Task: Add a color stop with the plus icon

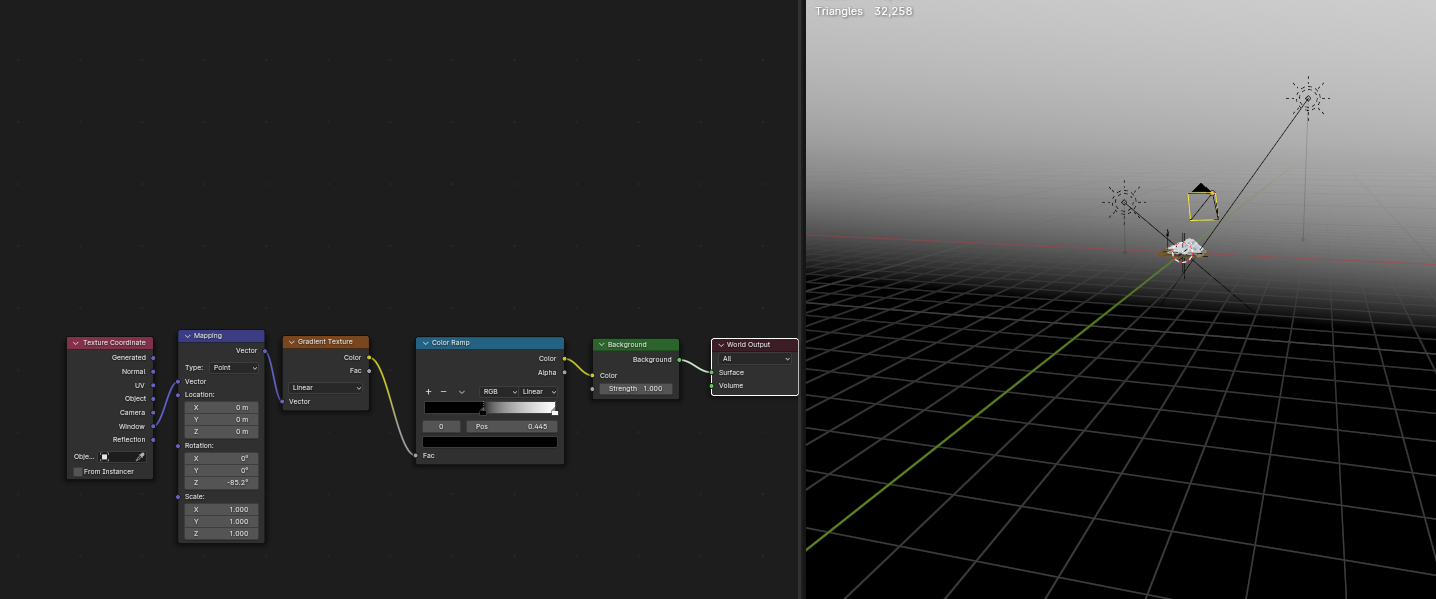Action: point(429,392)
